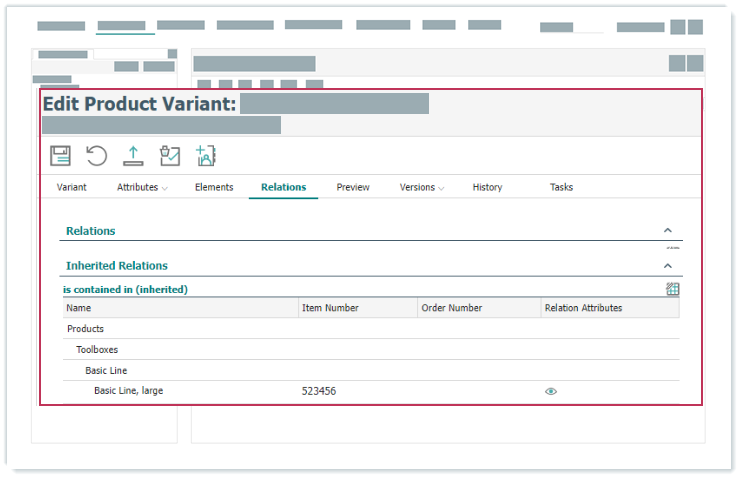Sort by the Item Number column header
This screenshot has width=741, height=479.
330,308
